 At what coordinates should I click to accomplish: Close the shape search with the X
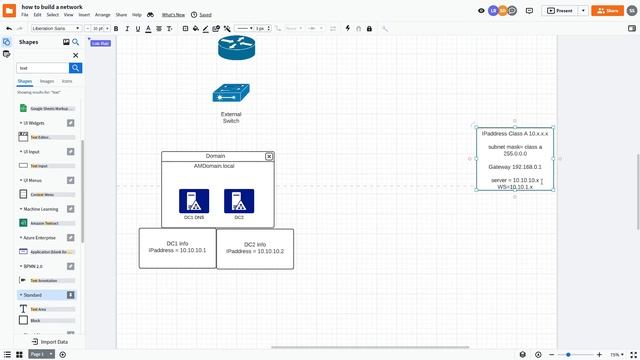click(x=76, y=55)
